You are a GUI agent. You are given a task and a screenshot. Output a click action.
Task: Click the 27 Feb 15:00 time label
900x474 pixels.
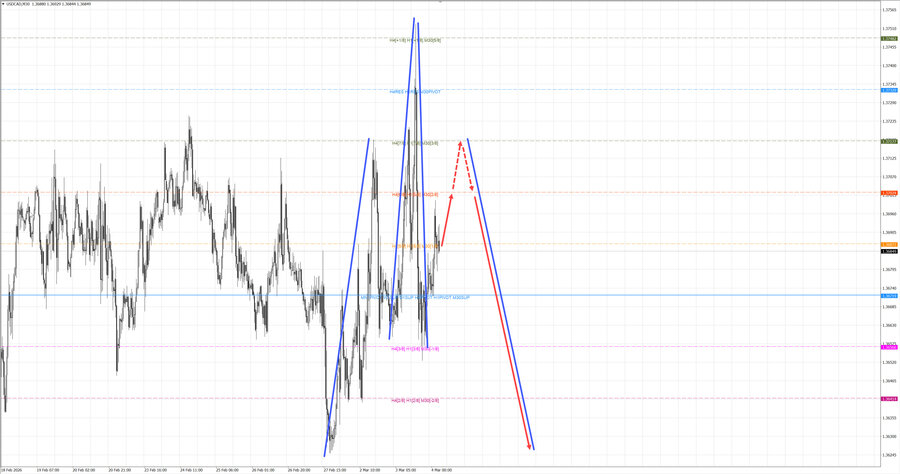click(x=335, y=470)
